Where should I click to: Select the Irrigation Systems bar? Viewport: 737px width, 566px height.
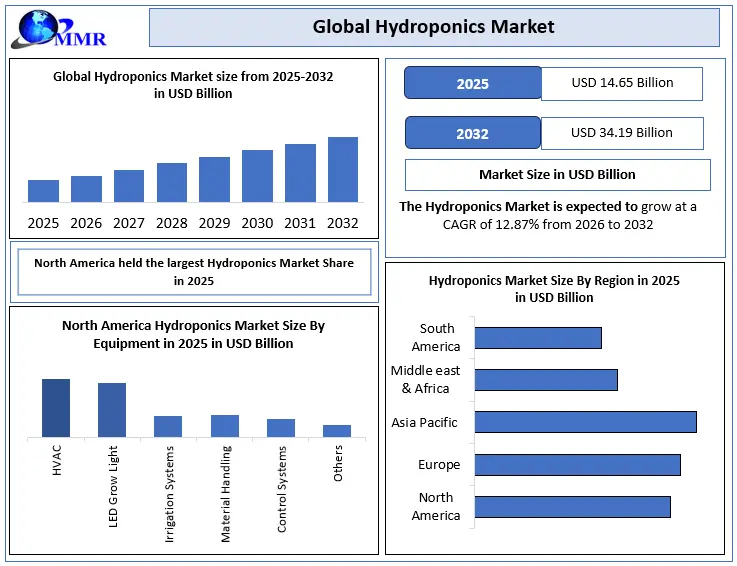(168, 426)
